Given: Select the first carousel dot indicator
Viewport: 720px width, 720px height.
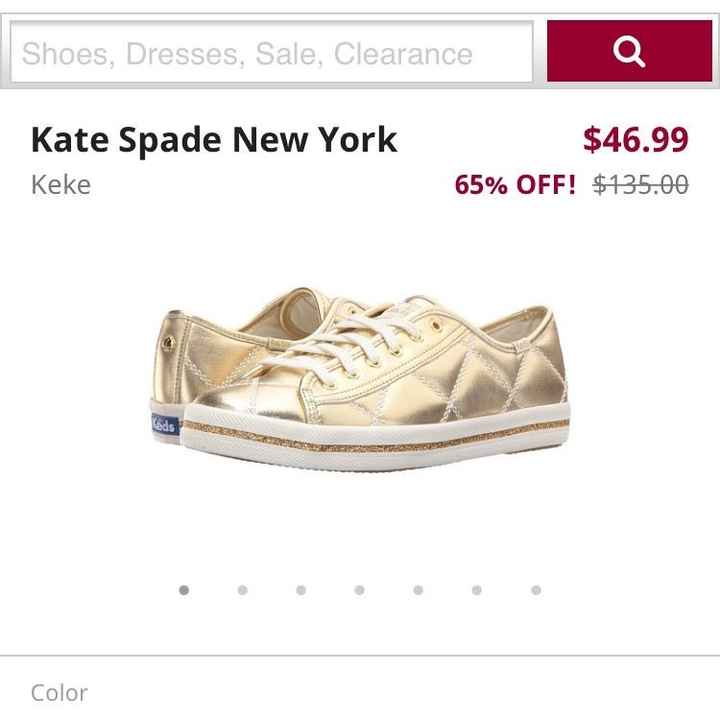Looking at the screenshot, I should pyautogui.click(x=184, y=590).
